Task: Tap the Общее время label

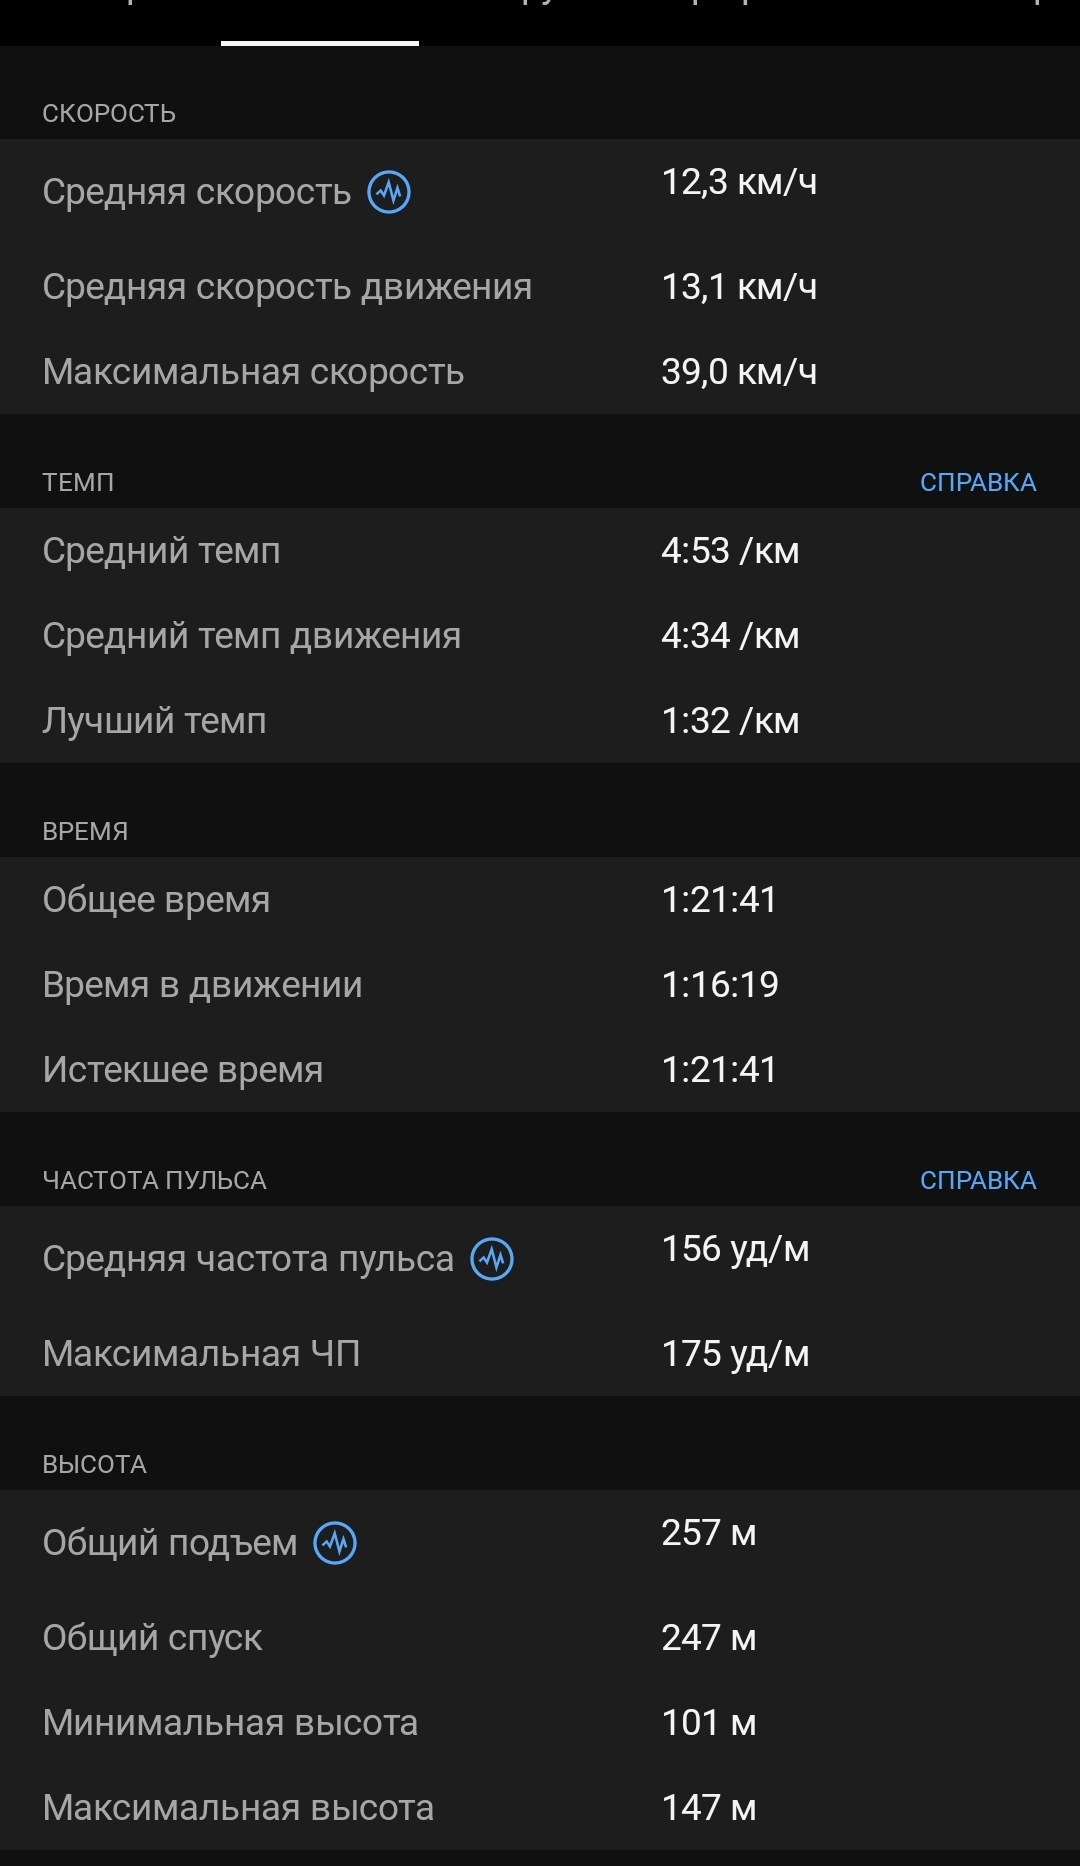Action: (x=156, y=900)
